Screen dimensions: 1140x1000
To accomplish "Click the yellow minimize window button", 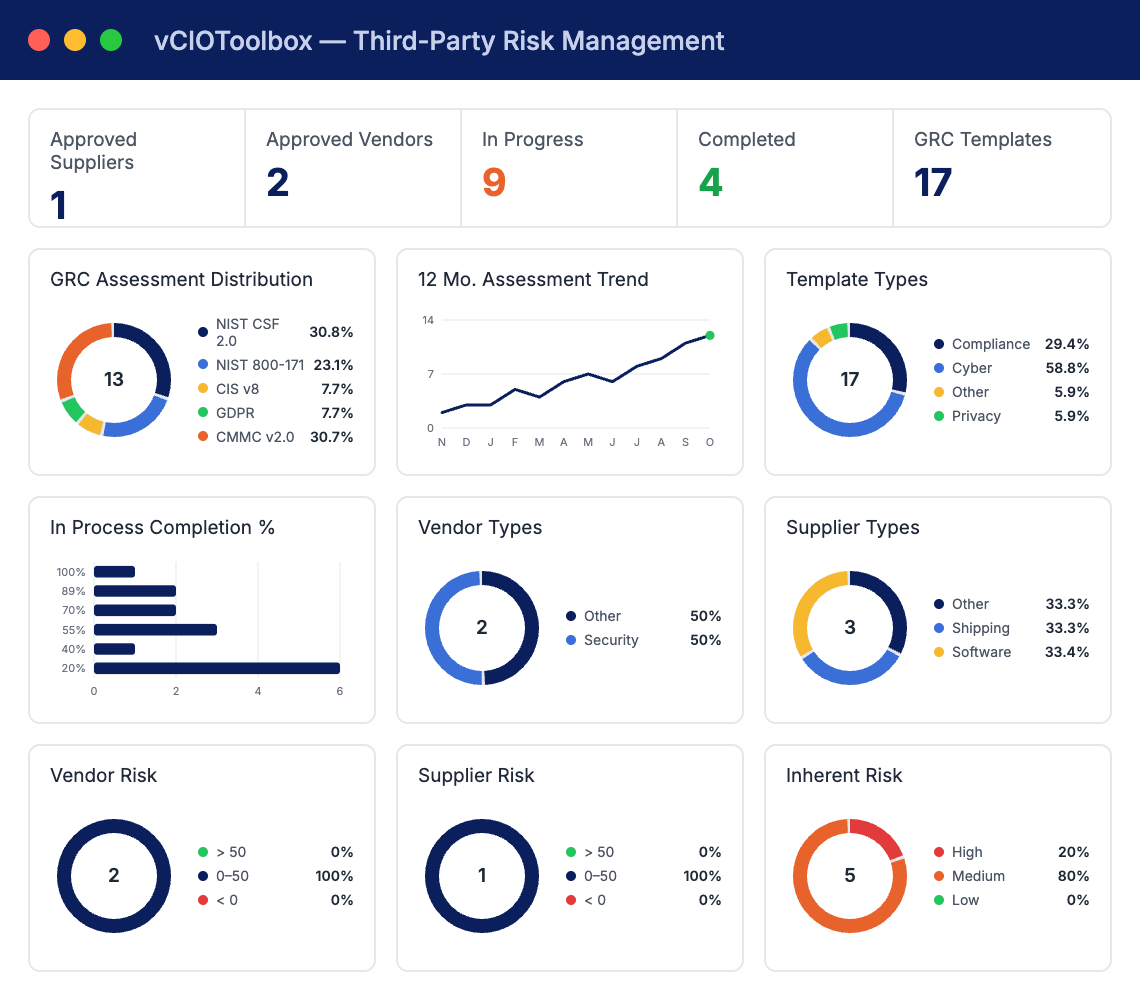I will [75, 40].
